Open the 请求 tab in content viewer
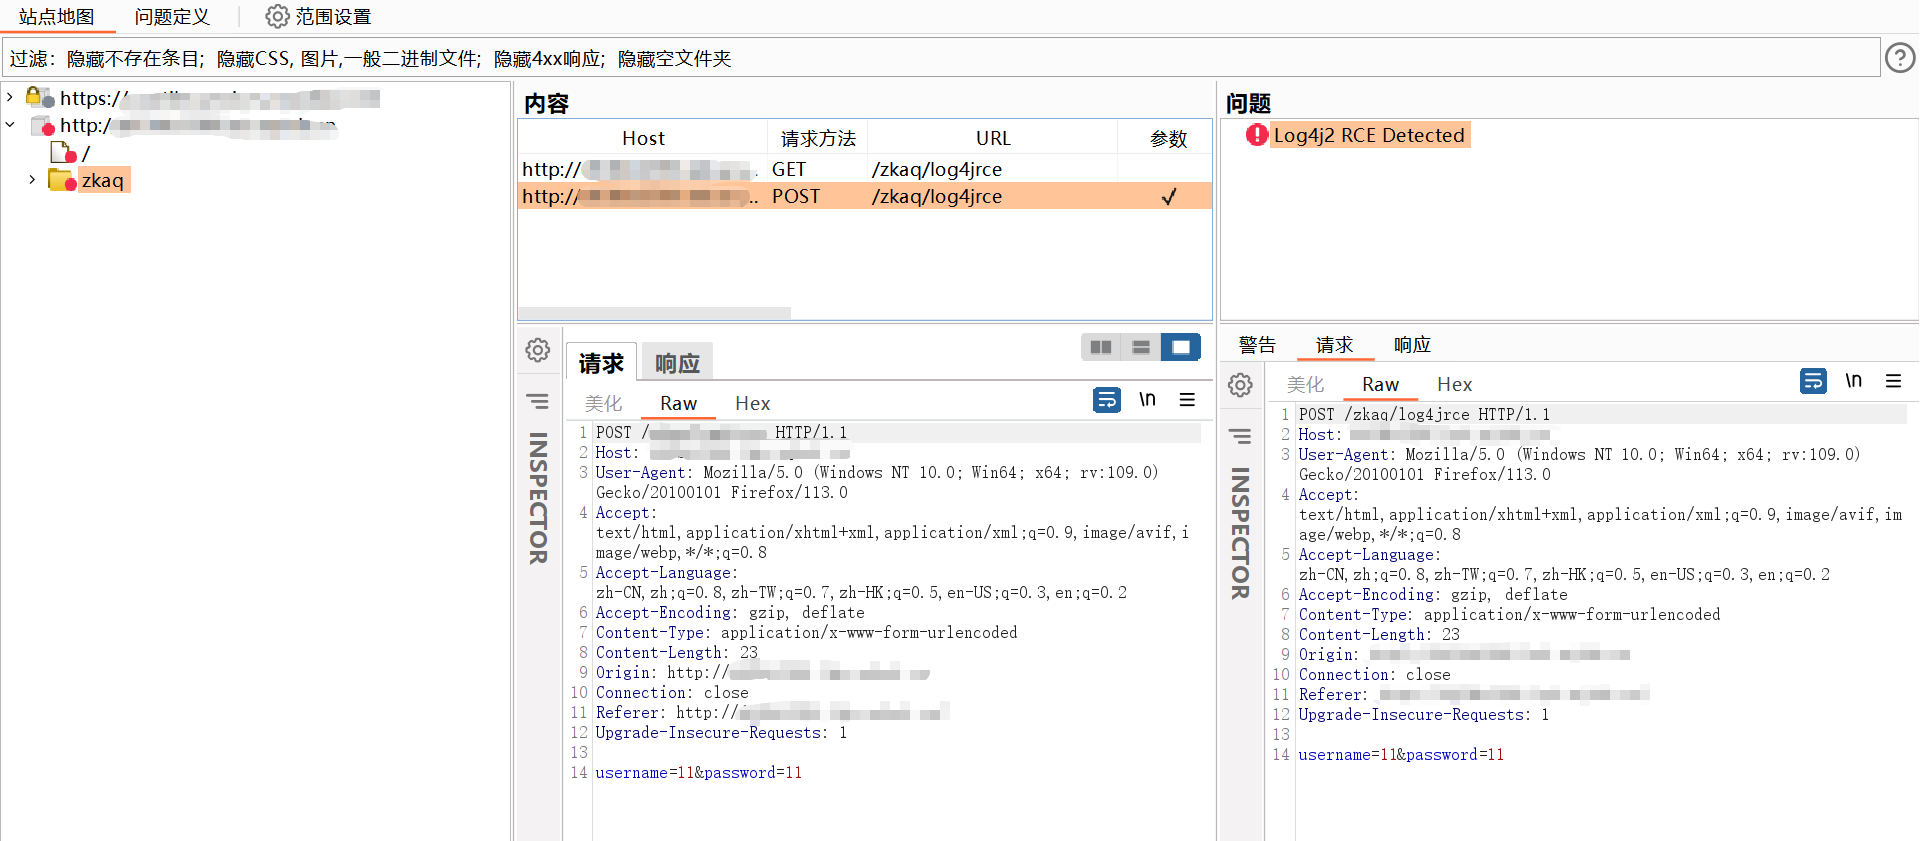 (601, 363)
